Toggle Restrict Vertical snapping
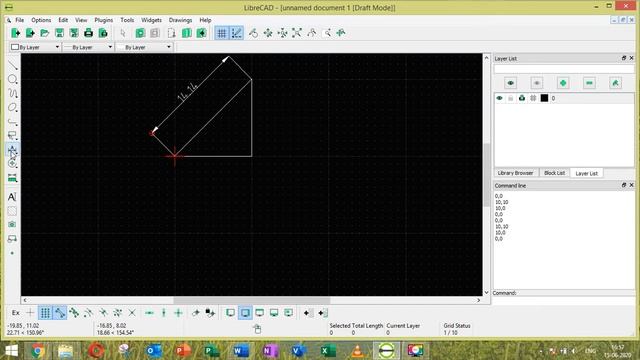Viewport: 640px width, 360px height. (x=164, y=313)
